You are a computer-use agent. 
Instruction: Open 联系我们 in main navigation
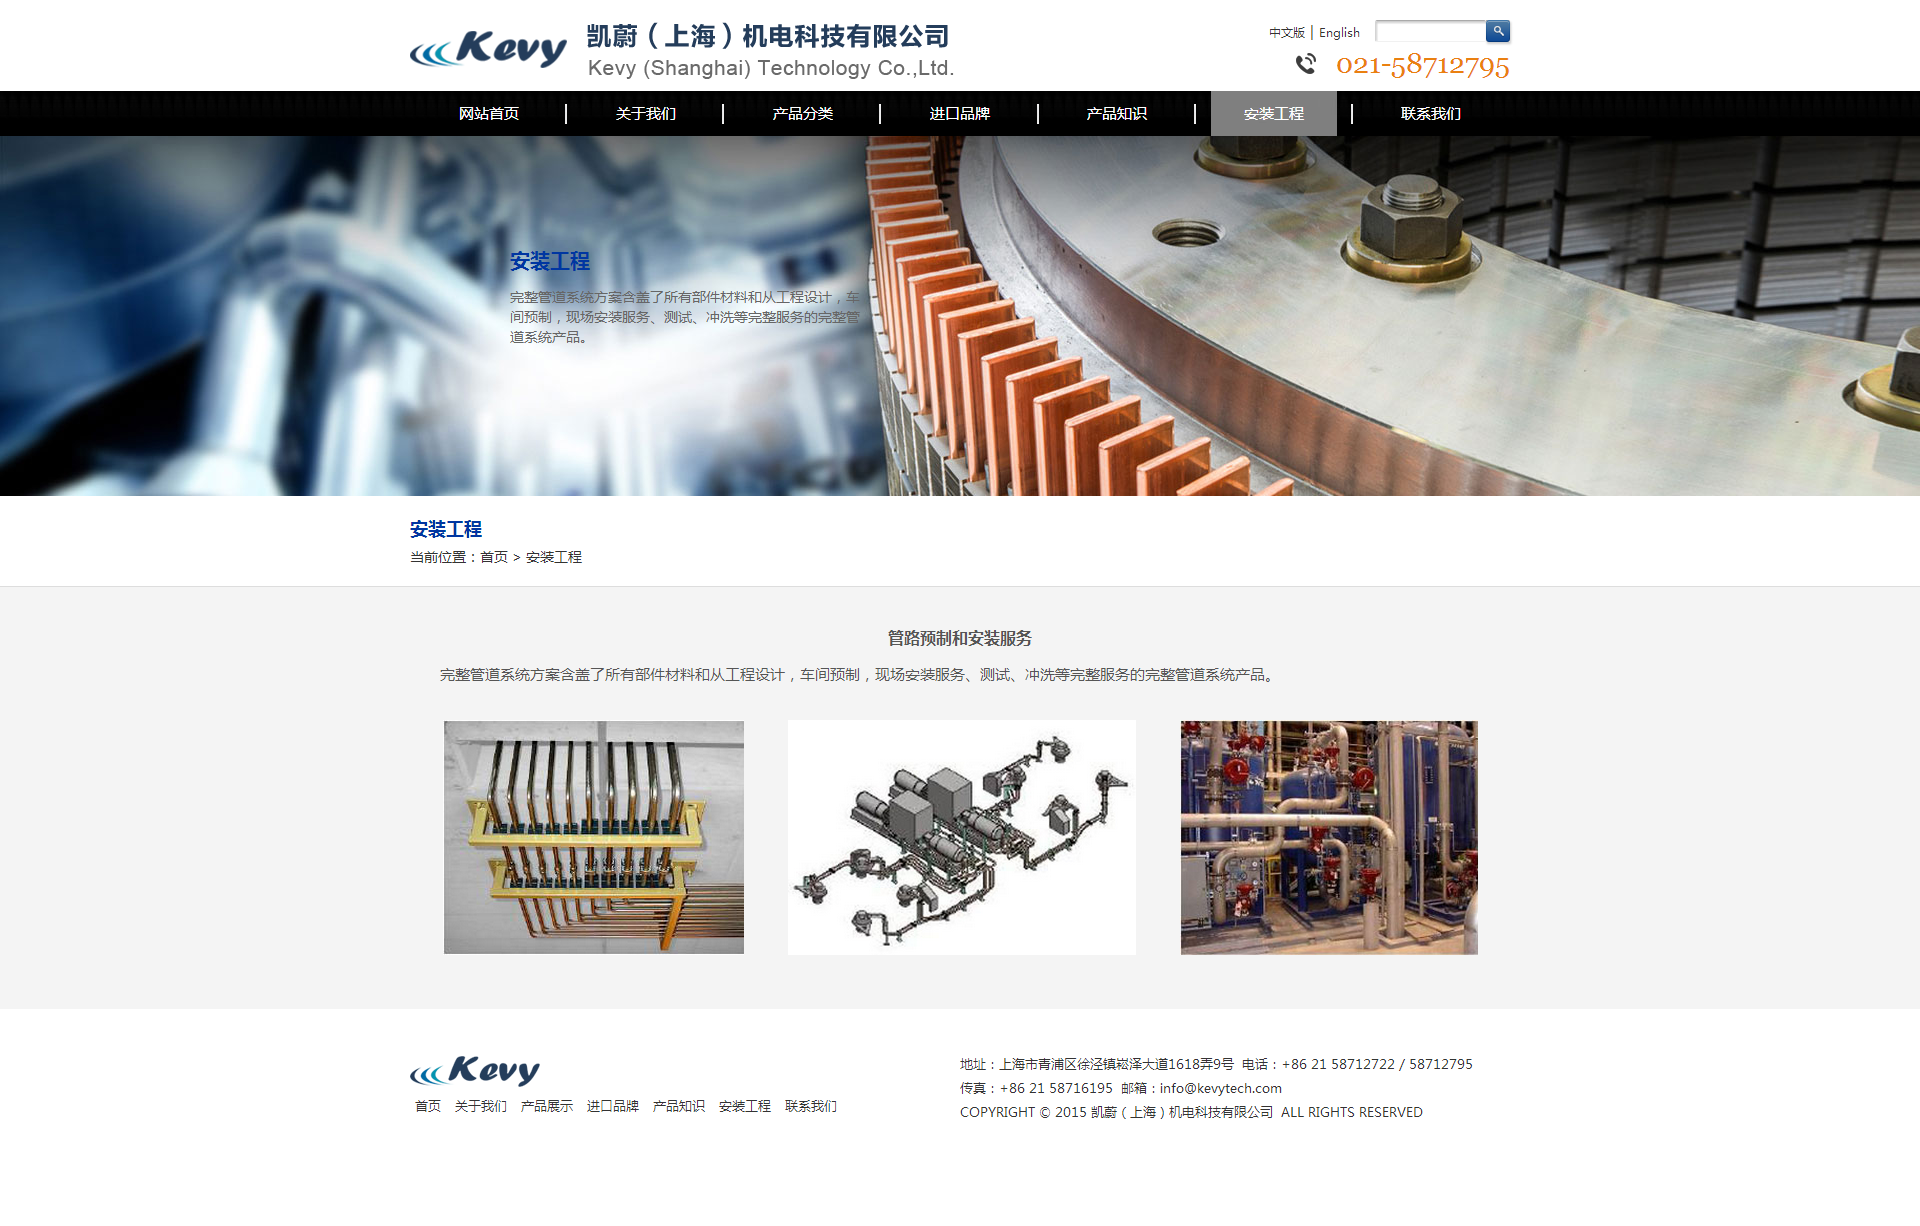[1430, 114]
